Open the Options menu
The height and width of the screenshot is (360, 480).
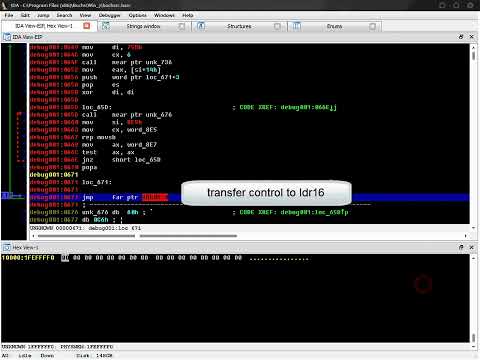click(137, 15)
